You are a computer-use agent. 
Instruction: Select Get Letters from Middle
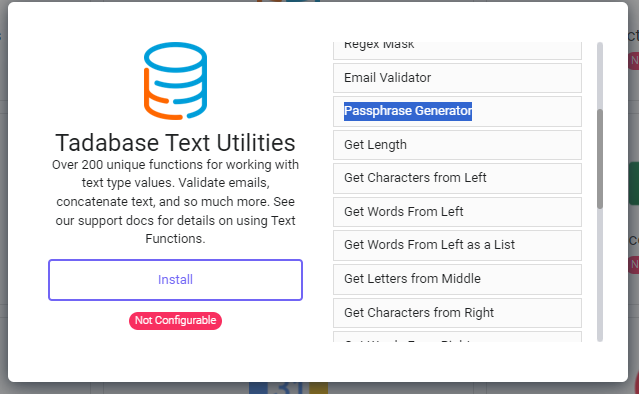(x=457, y=279)
